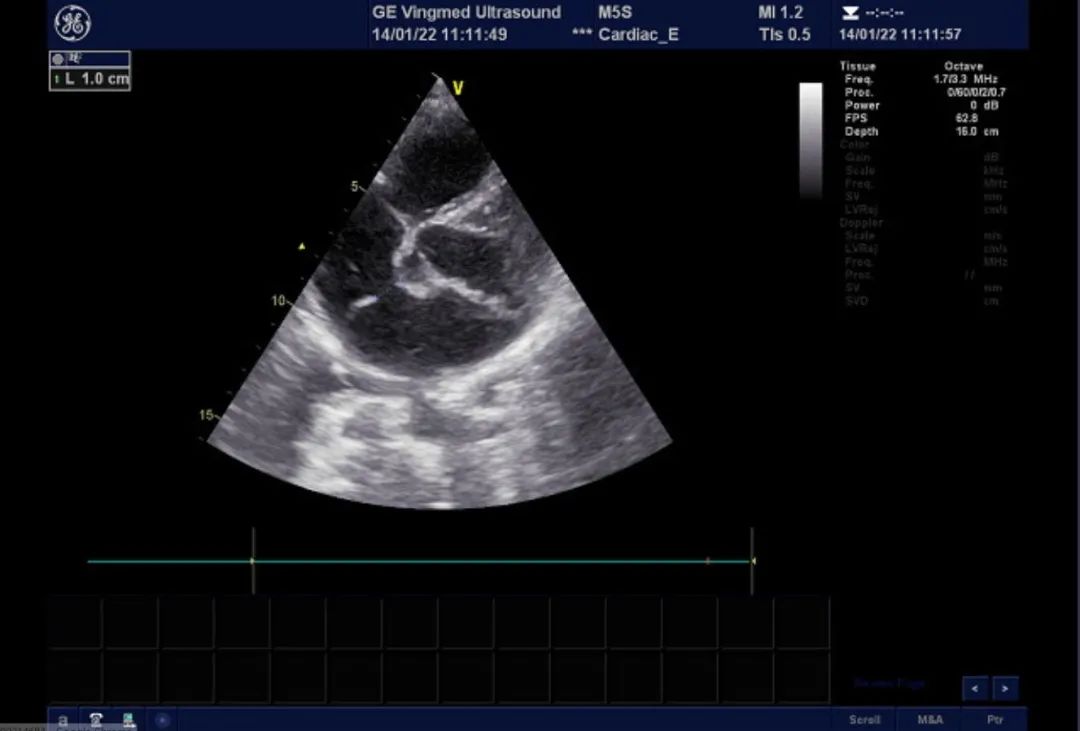Click the hourglass timer icon in header
The width and height of the screenshot is (1080, 731).
click(849, 13)
